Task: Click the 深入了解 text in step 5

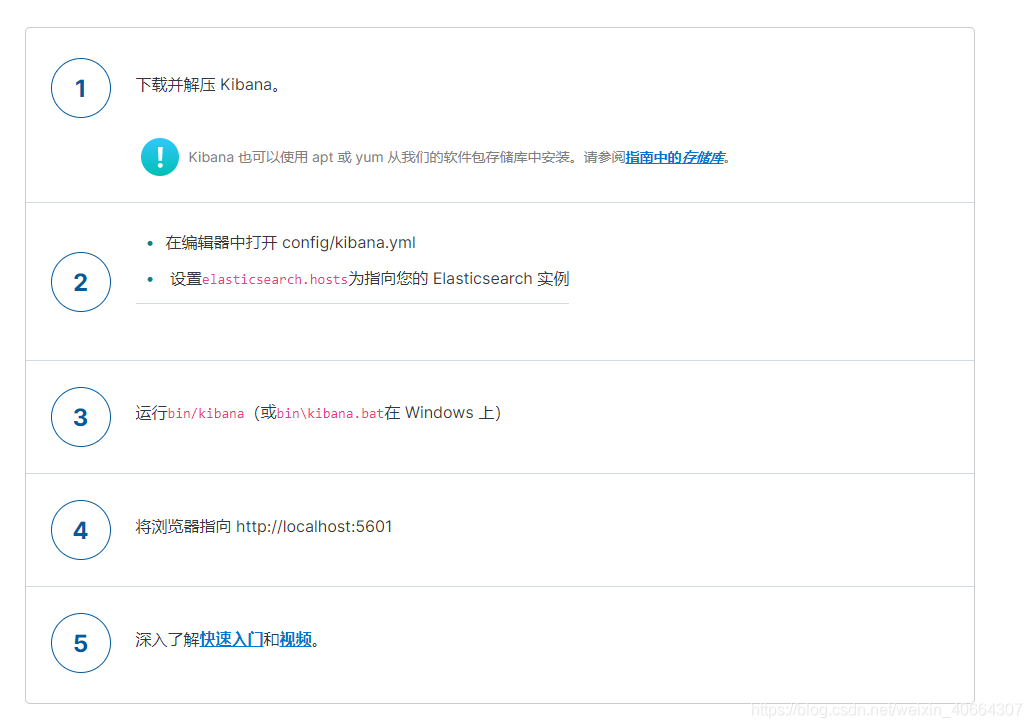Action: click(167, 639)
